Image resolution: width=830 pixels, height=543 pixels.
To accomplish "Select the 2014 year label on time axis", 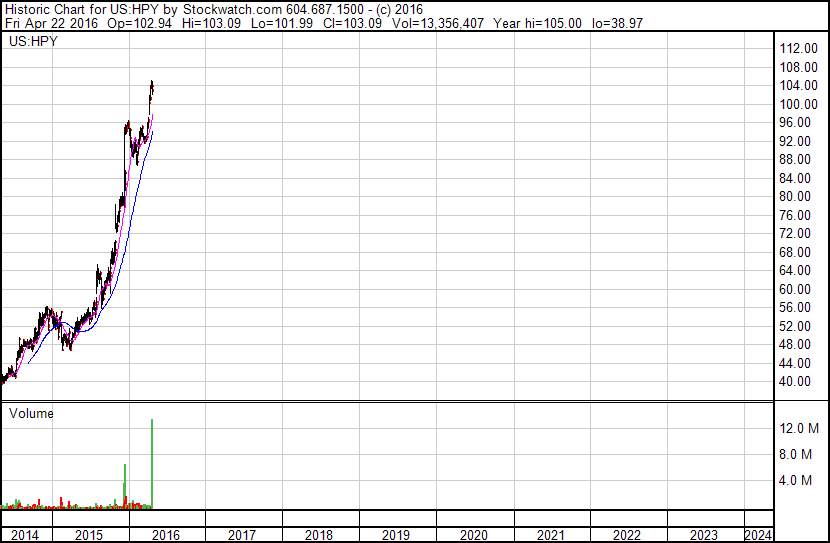I will pyautogui.click(x=25, y=535).
